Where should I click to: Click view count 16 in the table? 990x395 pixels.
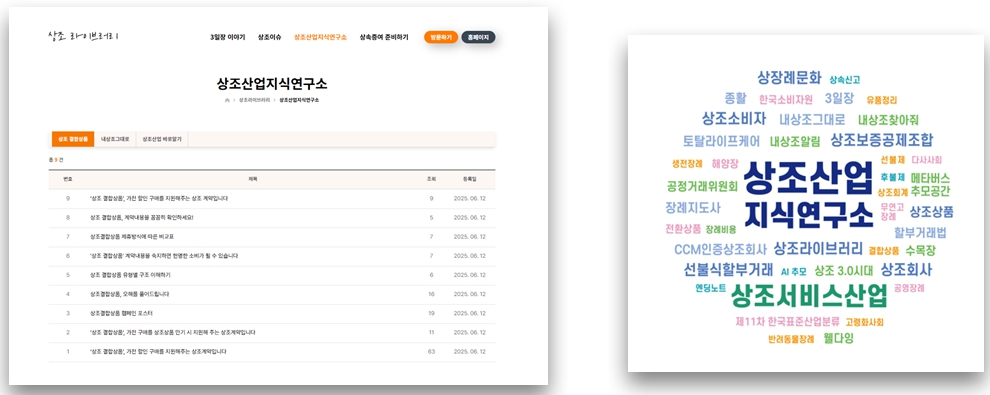431,294
